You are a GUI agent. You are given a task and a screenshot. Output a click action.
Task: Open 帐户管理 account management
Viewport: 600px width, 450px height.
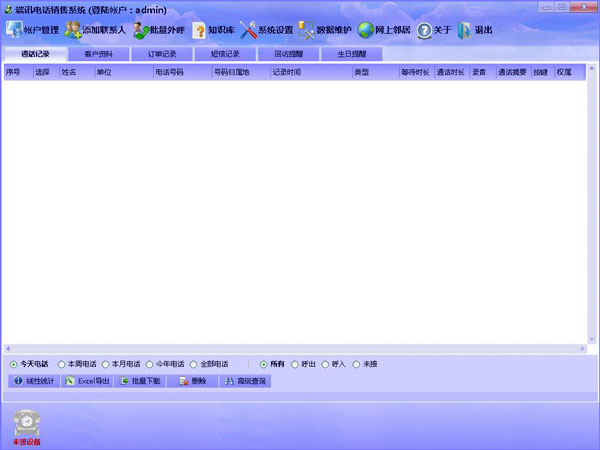[33, 30]
